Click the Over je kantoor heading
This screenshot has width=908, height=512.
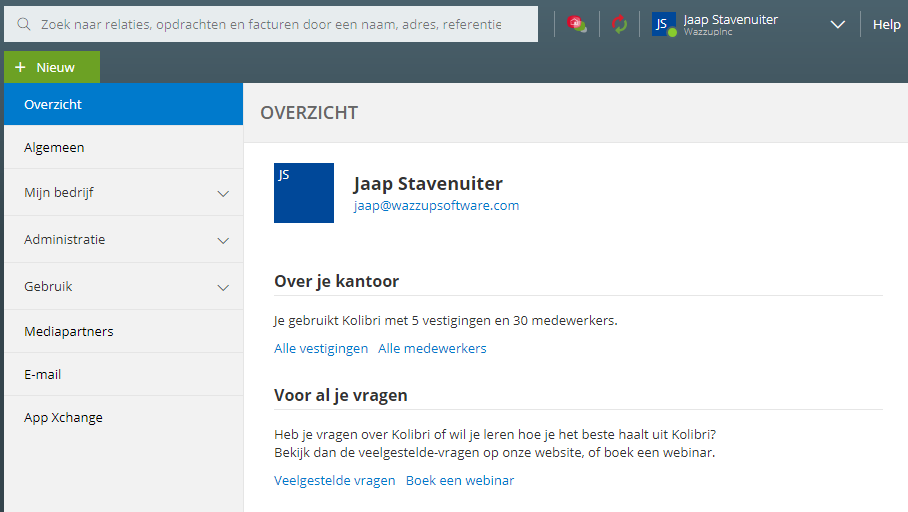(x=336, y=281)
